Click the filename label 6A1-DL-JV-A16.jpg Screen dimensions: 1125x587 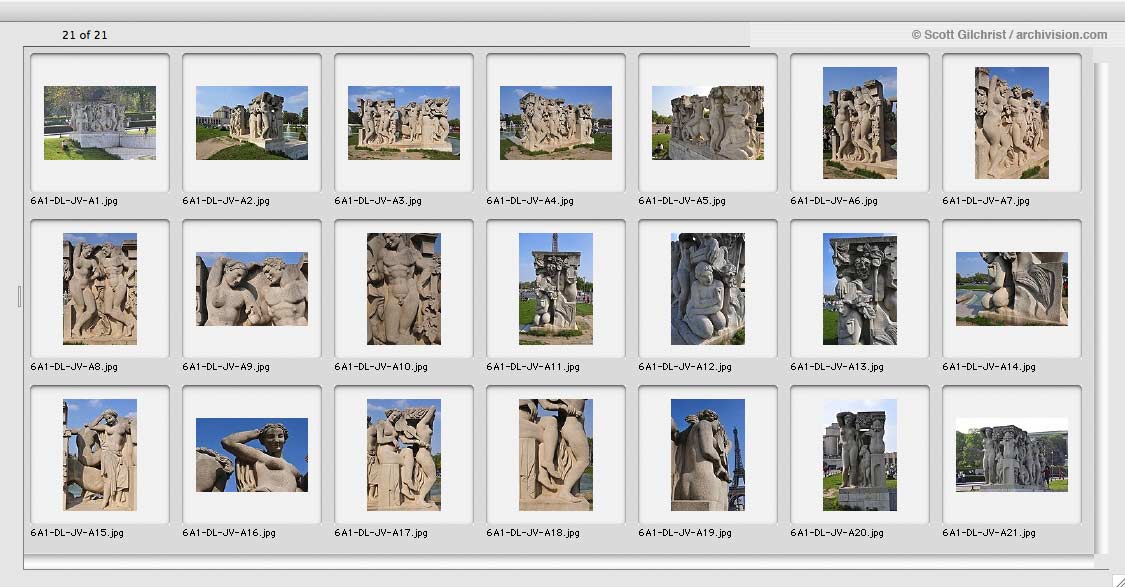click(x=229, y=532)
